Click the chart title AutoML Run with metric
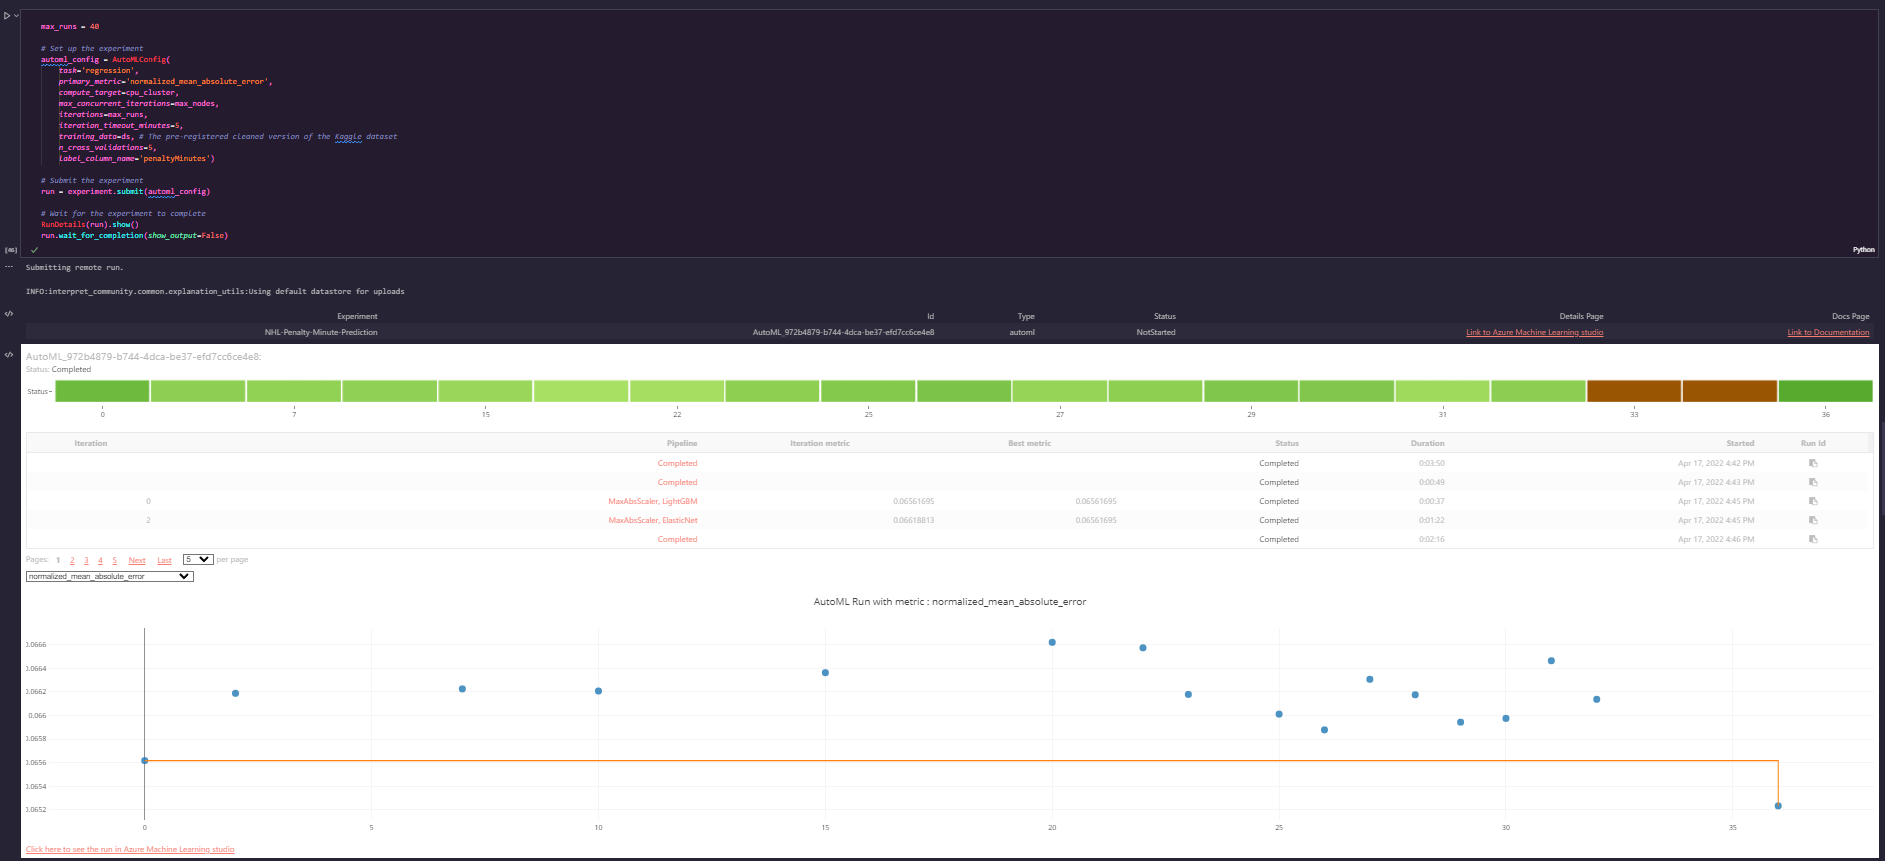Screen dimensions: 1885x861 tap(950, 602)
